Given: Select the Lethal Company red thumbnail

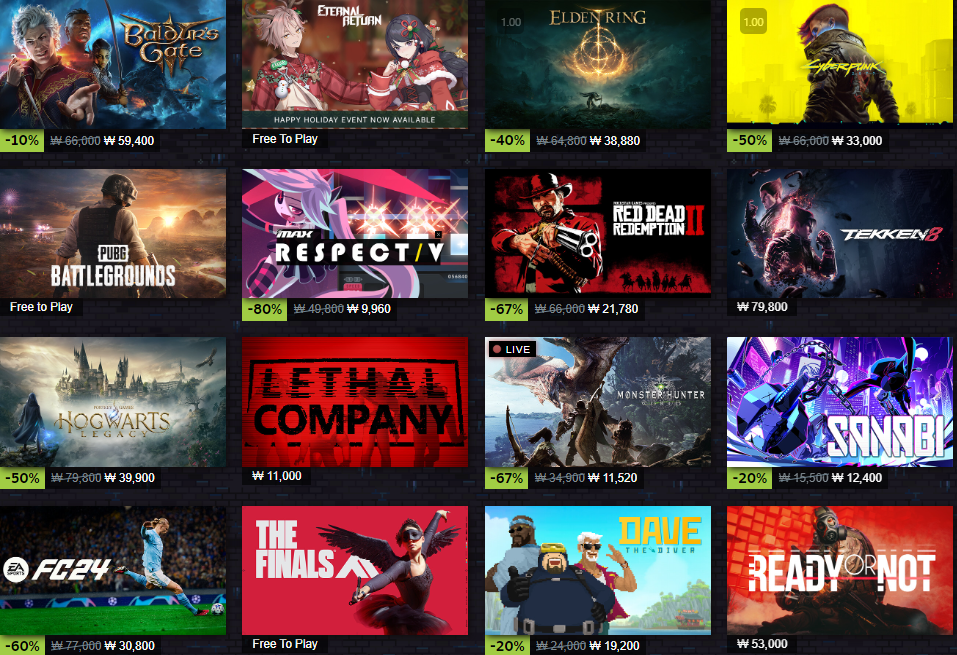Looking at the screenshot, I should coord(355,402).
